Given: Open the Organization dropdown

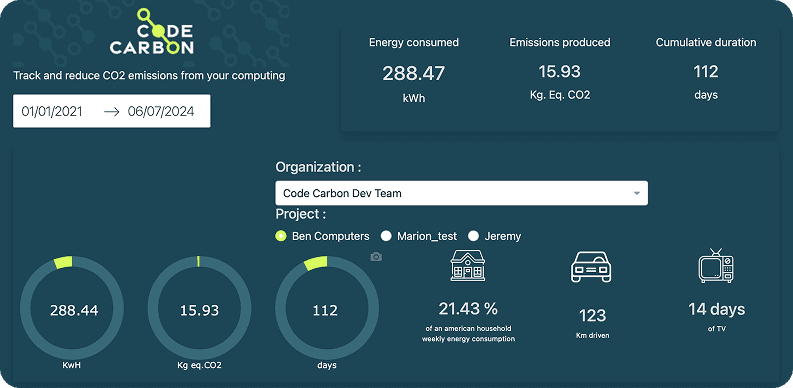Looking at the screenshot, I should tap(461, 193).
